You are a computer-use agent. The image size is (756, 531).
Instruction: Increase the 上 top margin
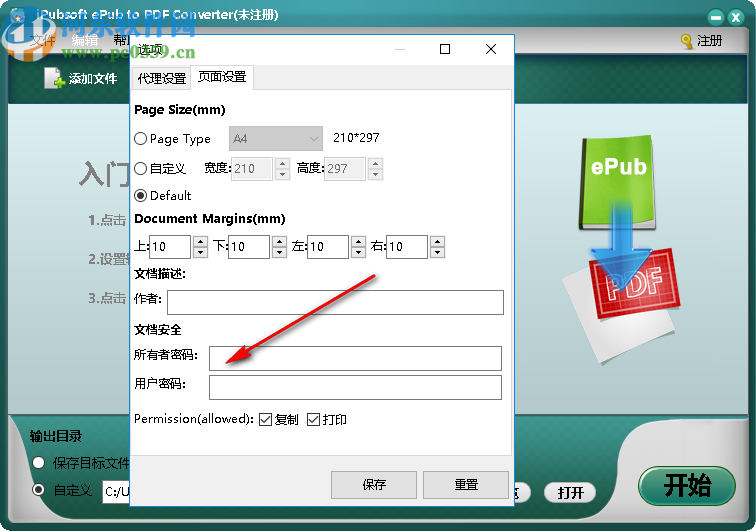point(201,241)
